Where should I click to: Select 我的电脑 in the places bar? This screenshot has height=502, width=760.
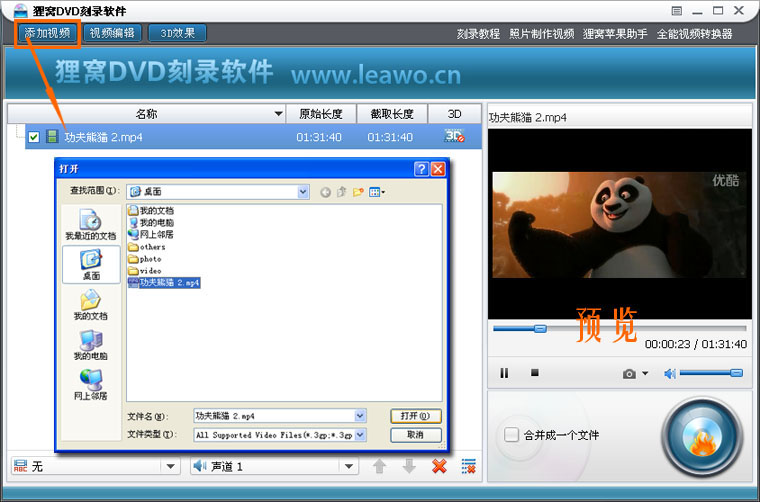coord(91,345)
